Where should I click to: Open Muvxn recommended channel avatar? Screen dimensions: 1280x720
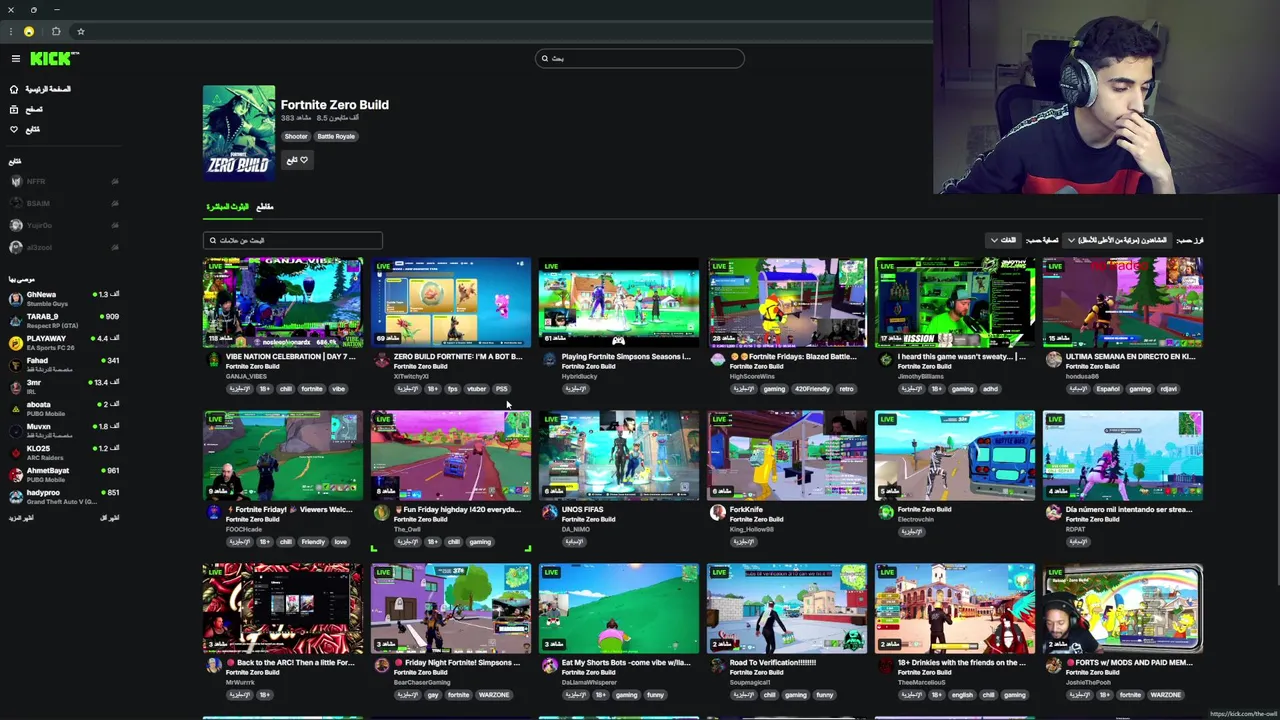16,430
